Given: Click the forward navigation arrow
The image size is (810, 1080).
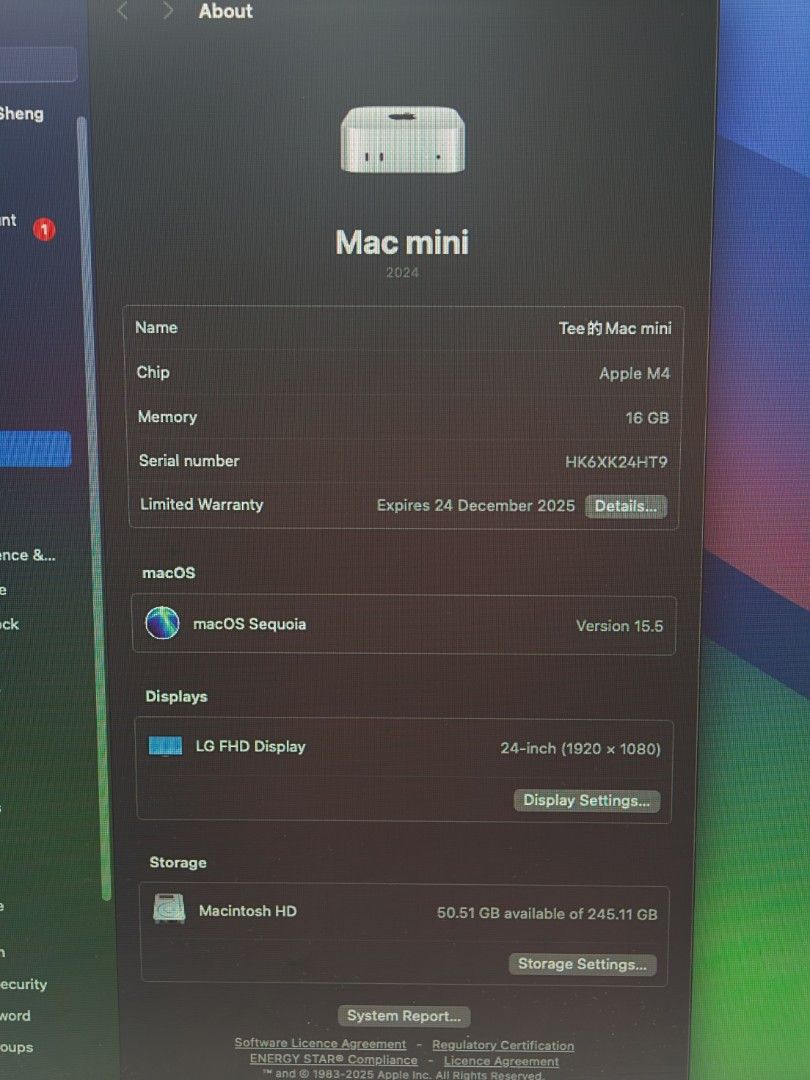Looking at the screenshot, I should [x=166, y=11].
